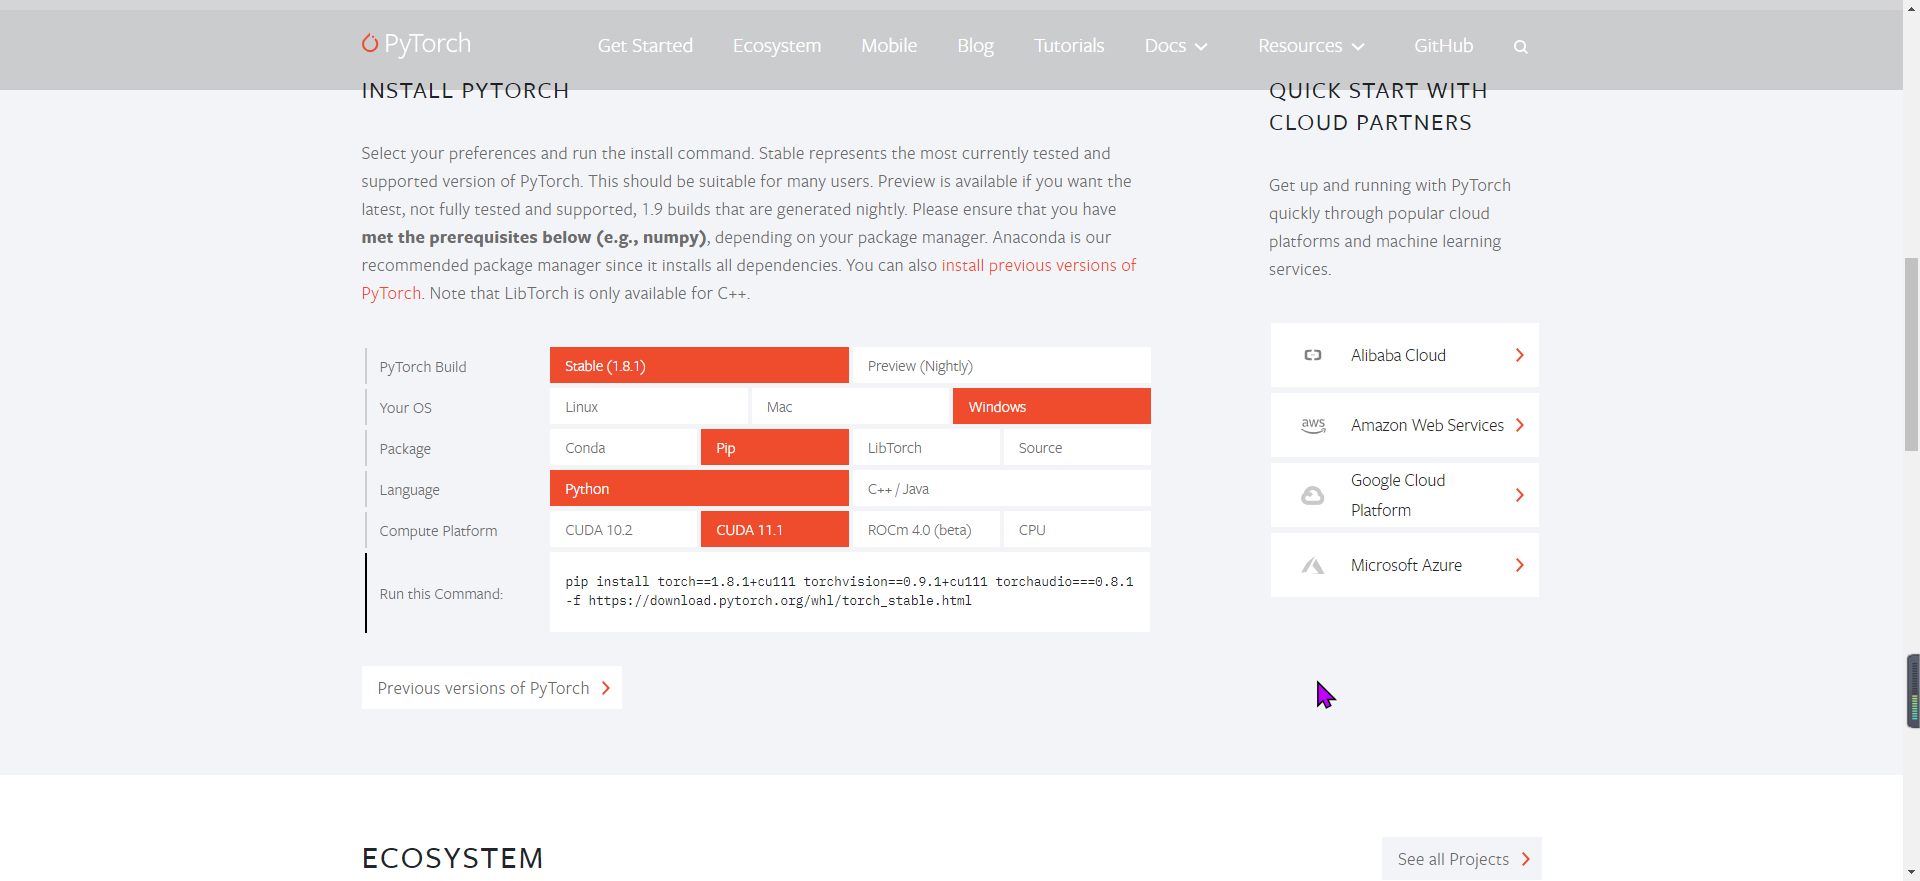Open the Amazon Web Services partner card
Image resolution: width=1920 pixels, height=881 pixels.
point(1404,425)
